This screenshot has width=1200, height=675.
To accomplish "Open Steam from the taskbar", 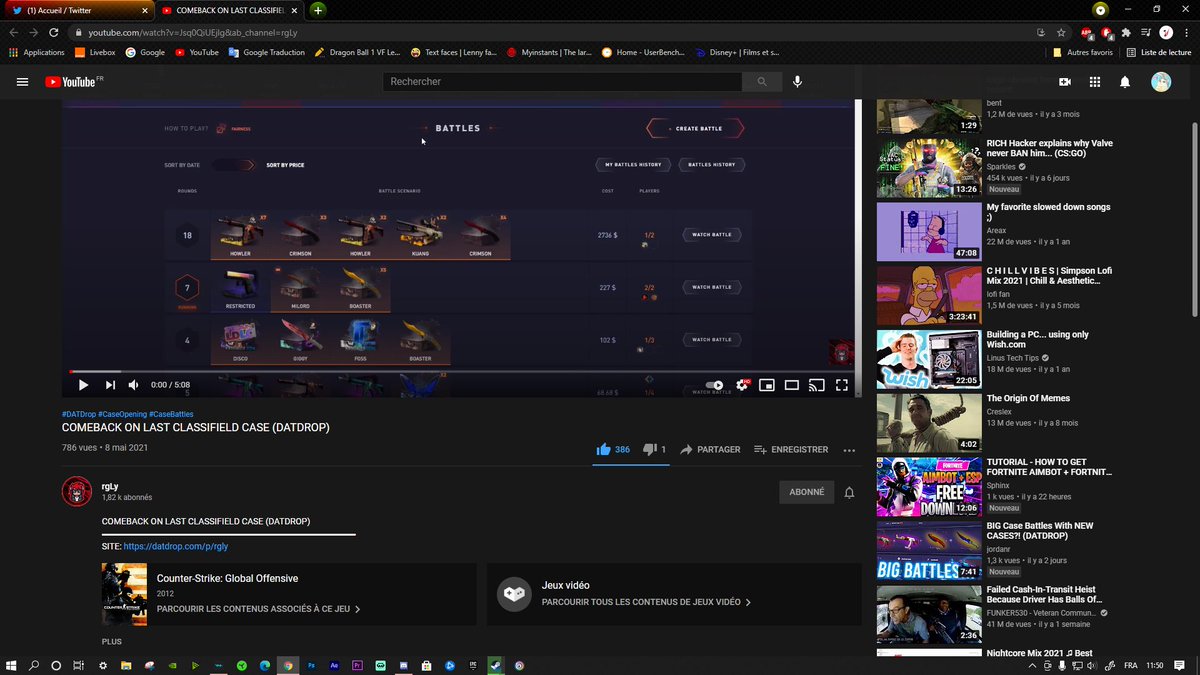I will pos(495,665).
